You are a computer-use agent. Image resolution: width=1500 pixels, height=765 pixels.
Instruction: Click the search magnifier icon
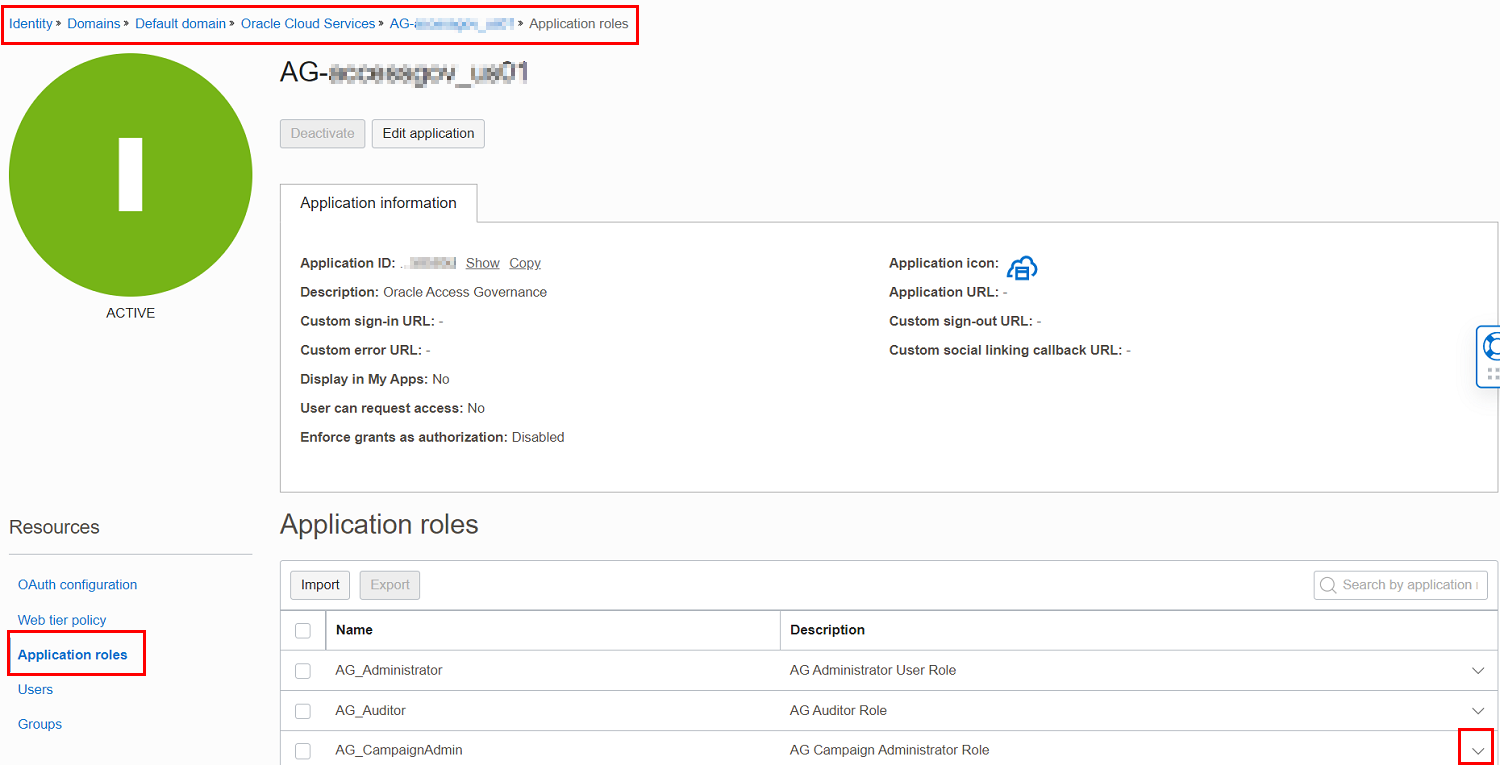coord(1328,585)
